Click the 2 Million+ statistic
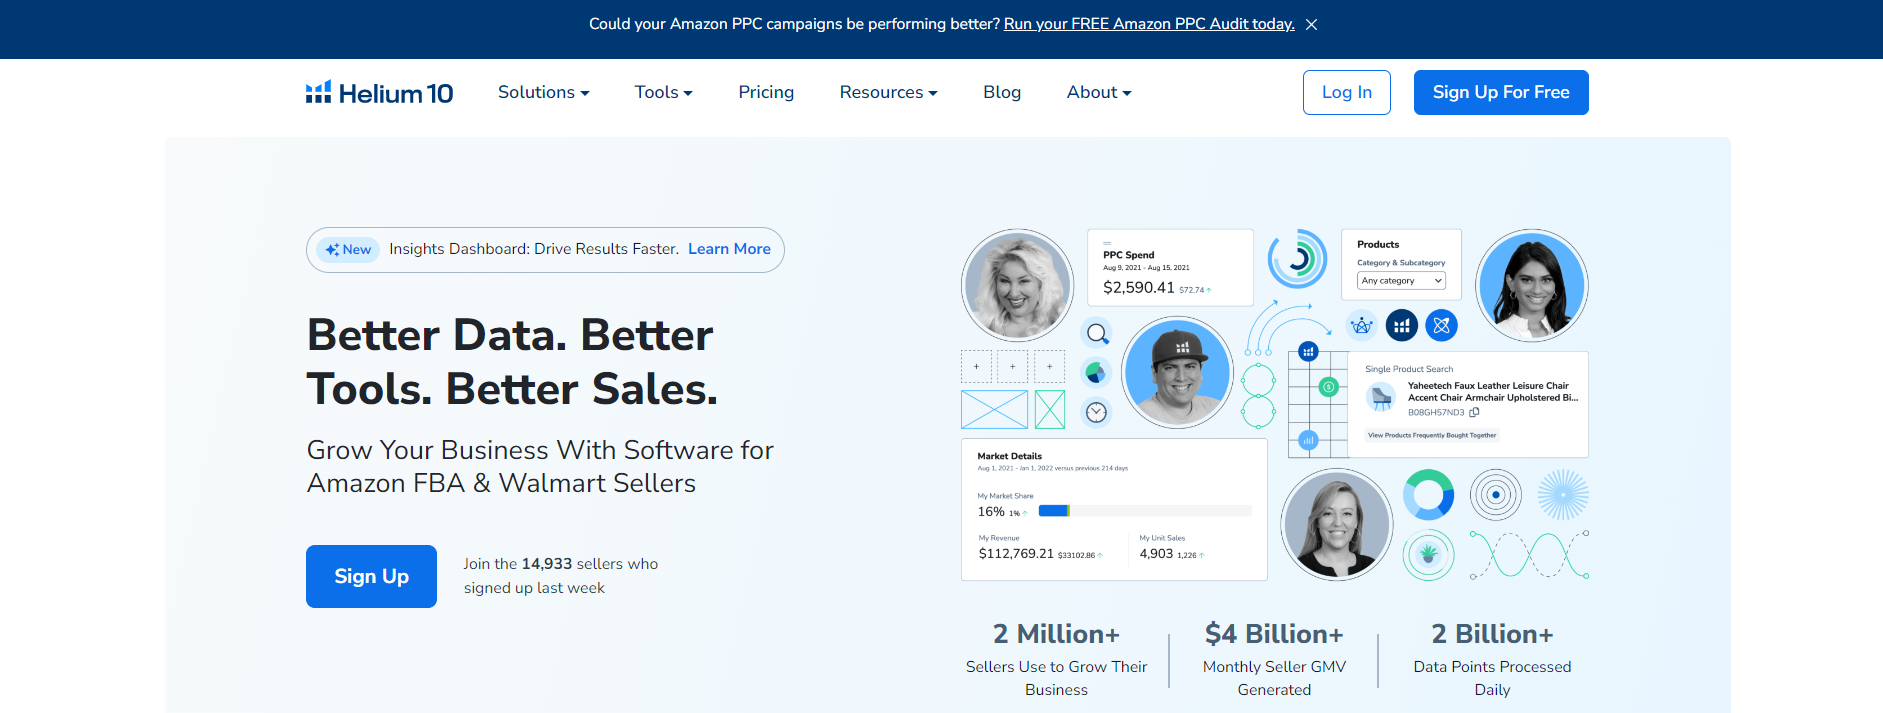Screen dimensions: 1883x713 [1056, 634]
